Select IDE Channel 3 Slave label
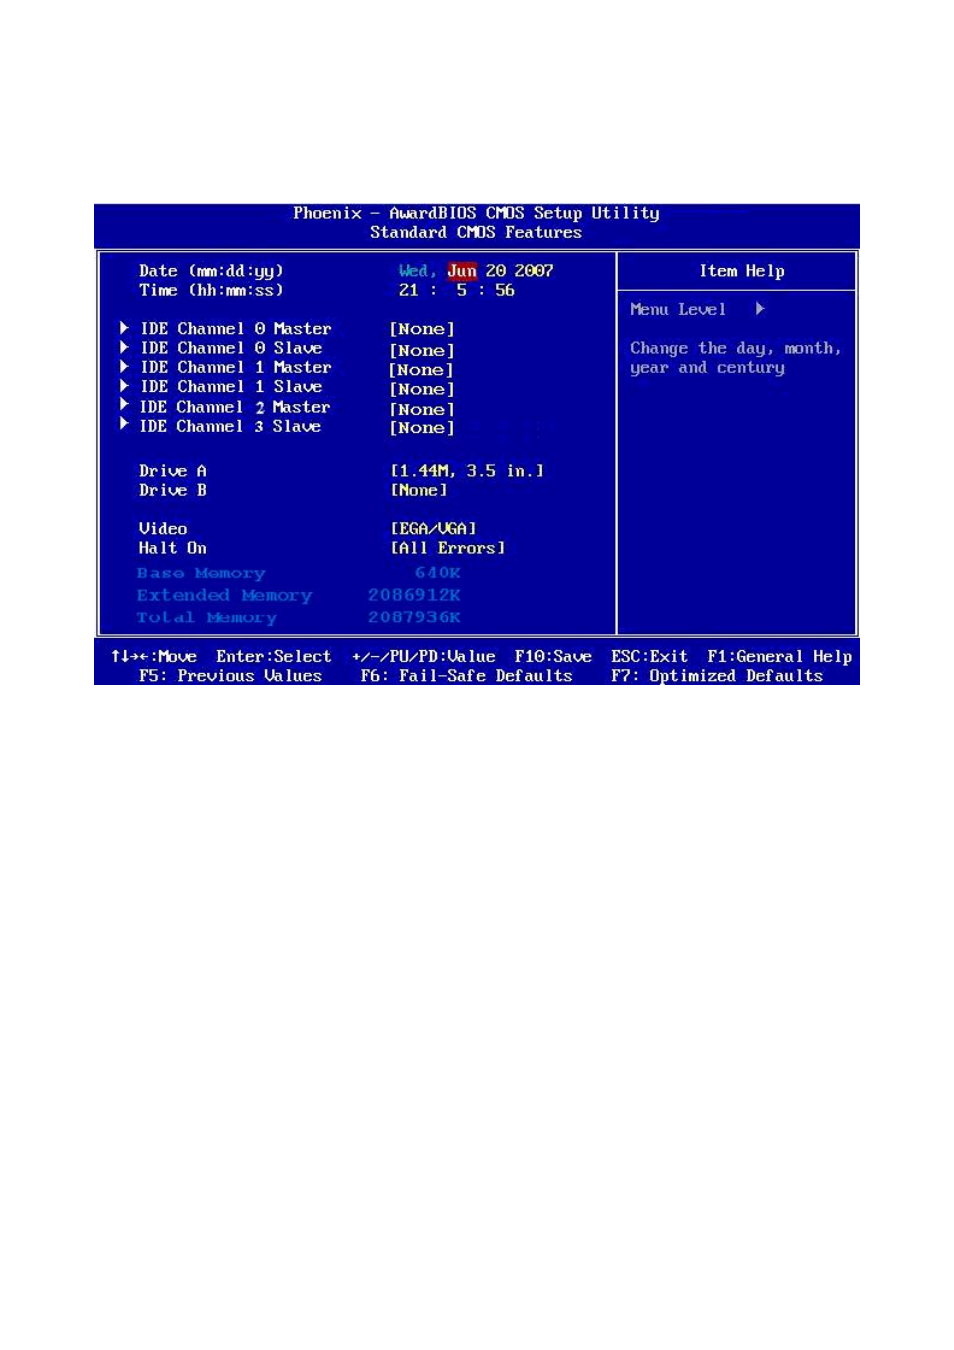 [x=230, y=426]
